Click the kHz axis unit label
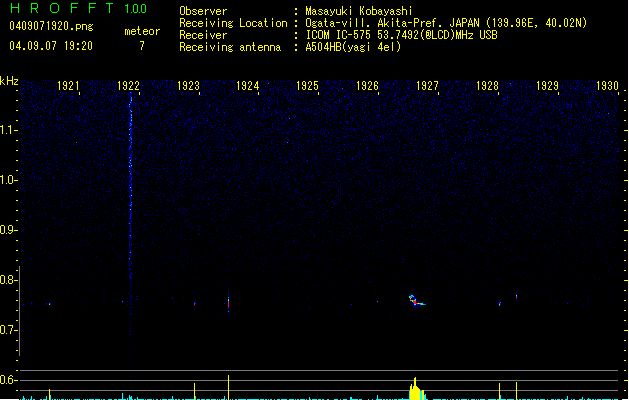Screen dimensions: 629x400 9,81
